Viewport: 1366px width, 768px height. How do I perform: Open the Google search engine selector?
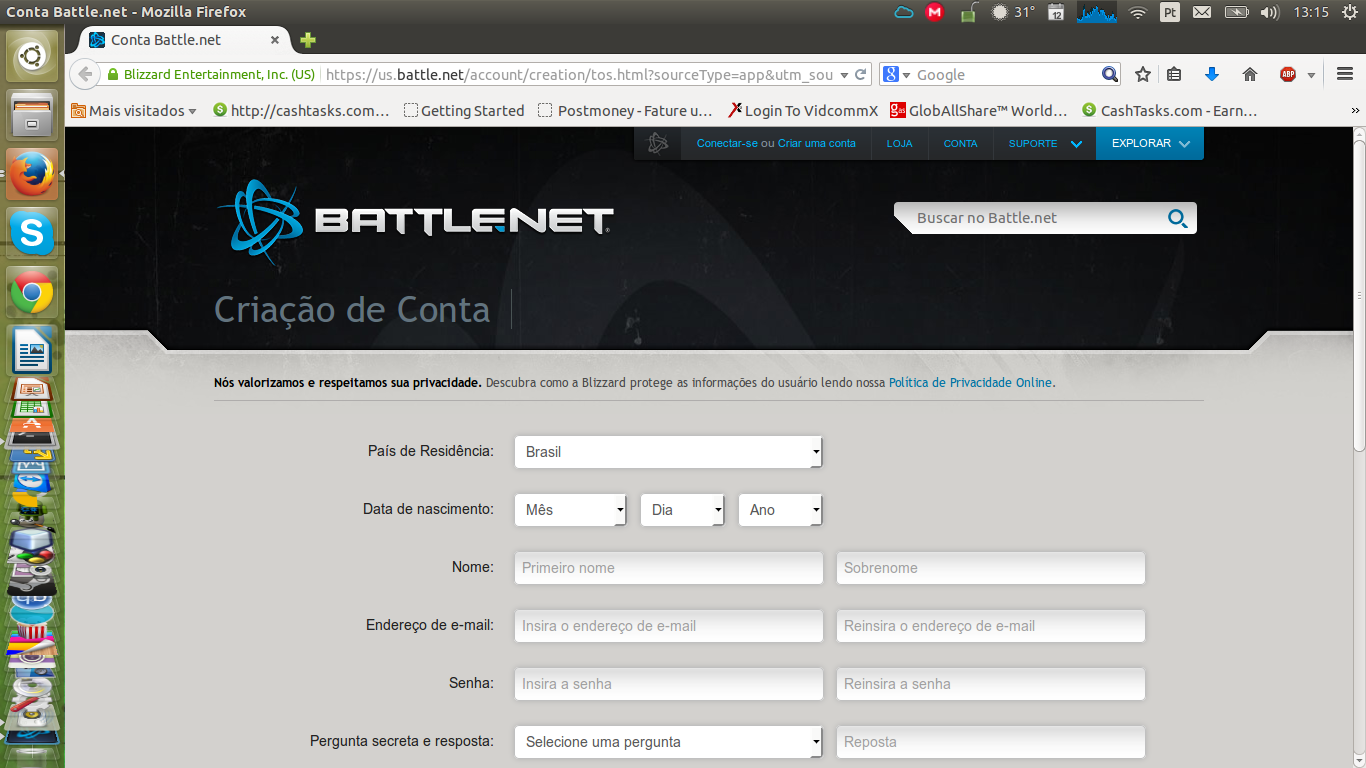(x=896, y=75)
